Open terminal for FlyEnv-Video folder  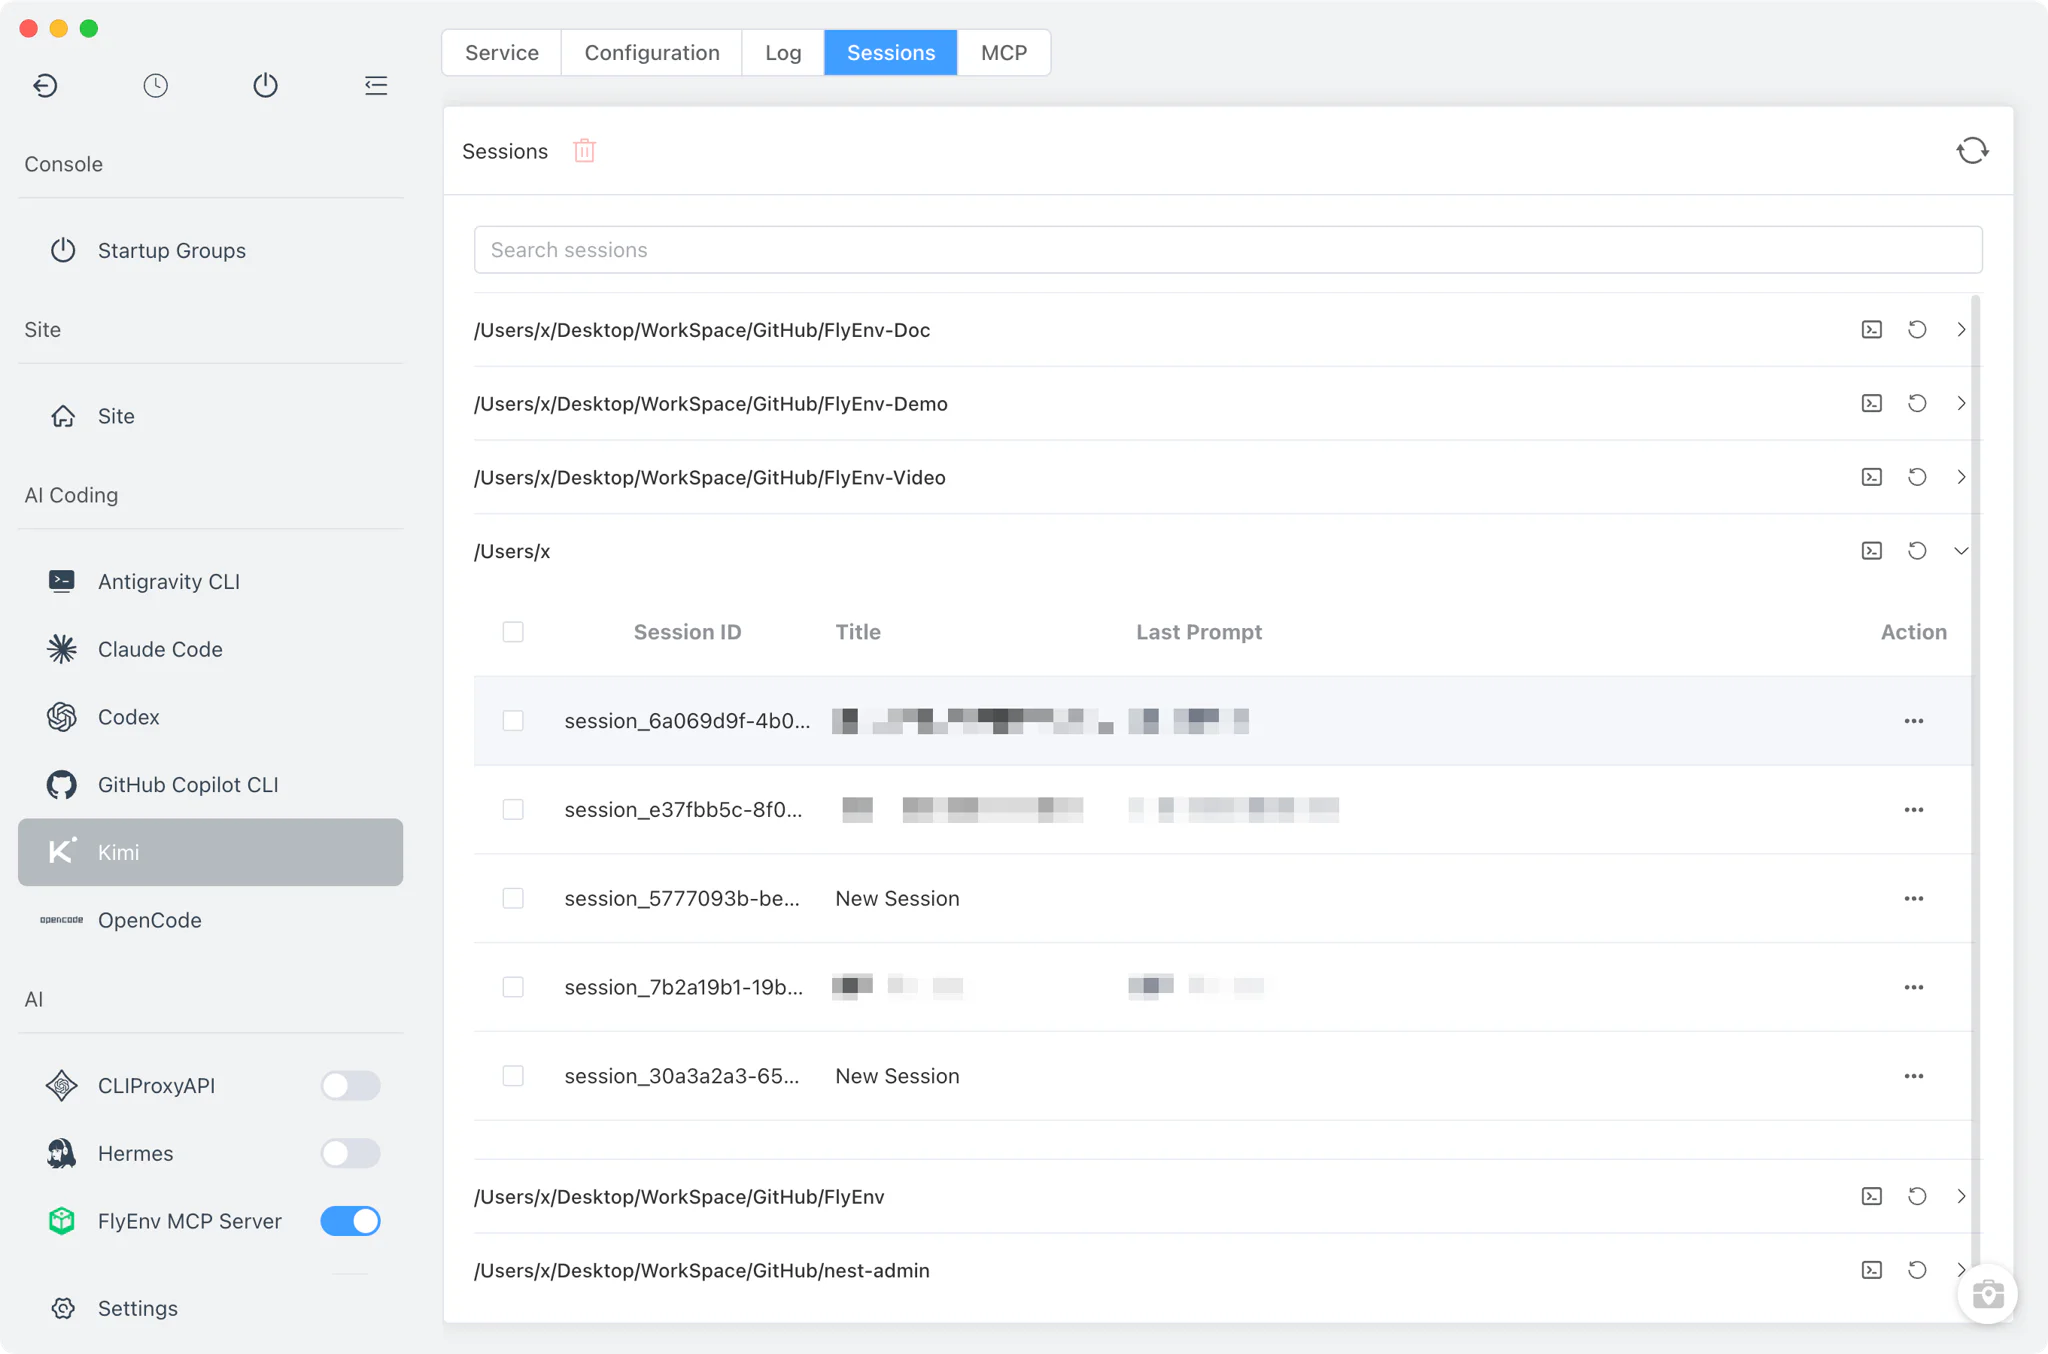click(x=1872, y=477)
